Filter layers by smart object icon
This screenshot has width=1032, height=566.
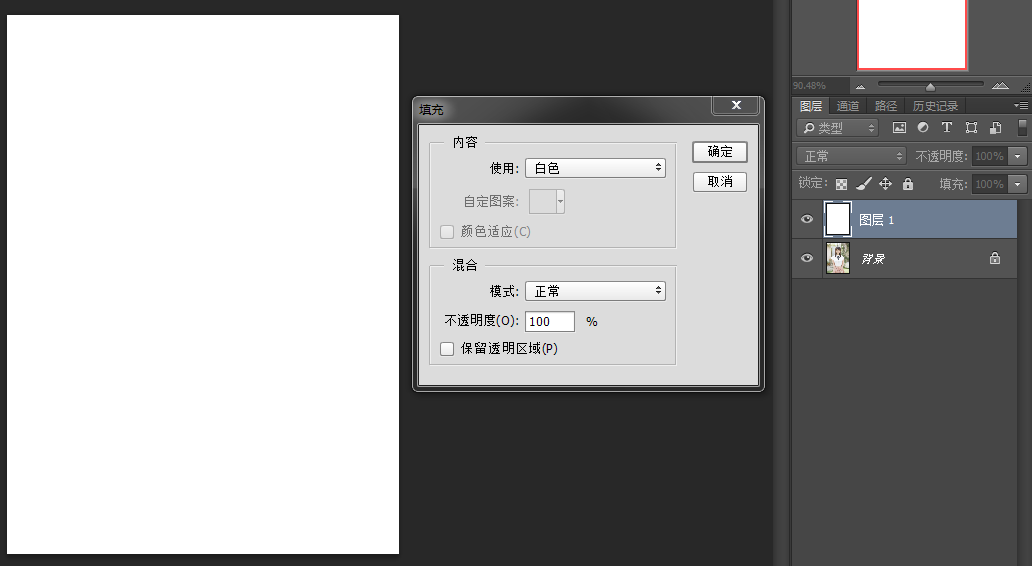[995, 128]
